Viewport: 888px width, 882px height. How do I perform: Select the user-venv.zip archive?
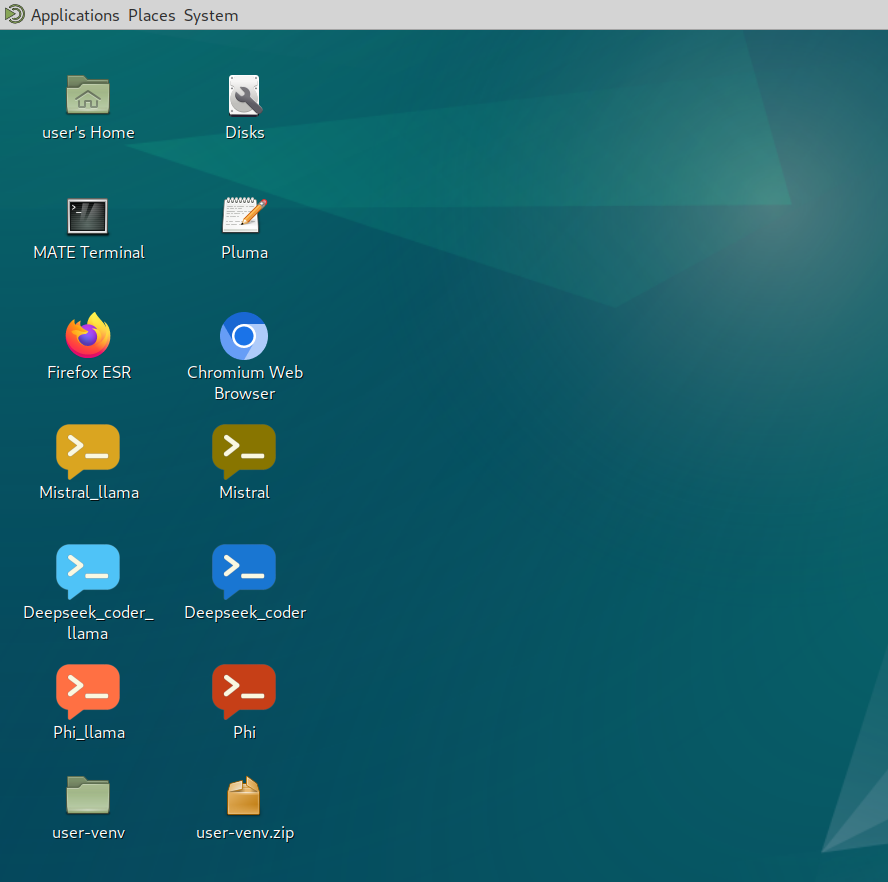(x=244, y=795)
